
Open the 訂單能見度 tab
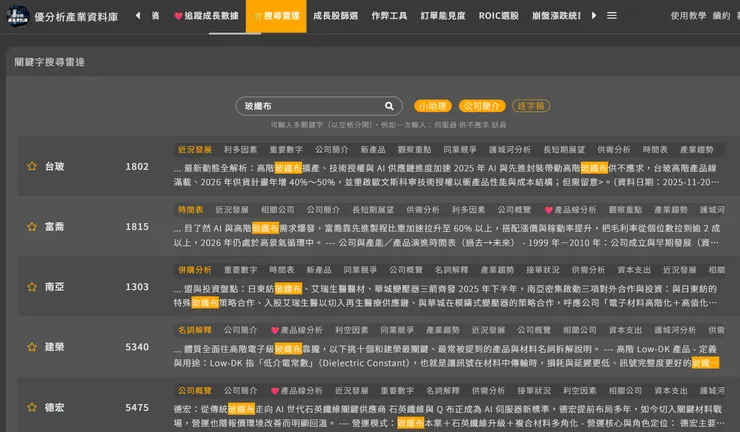click(443, 16)
